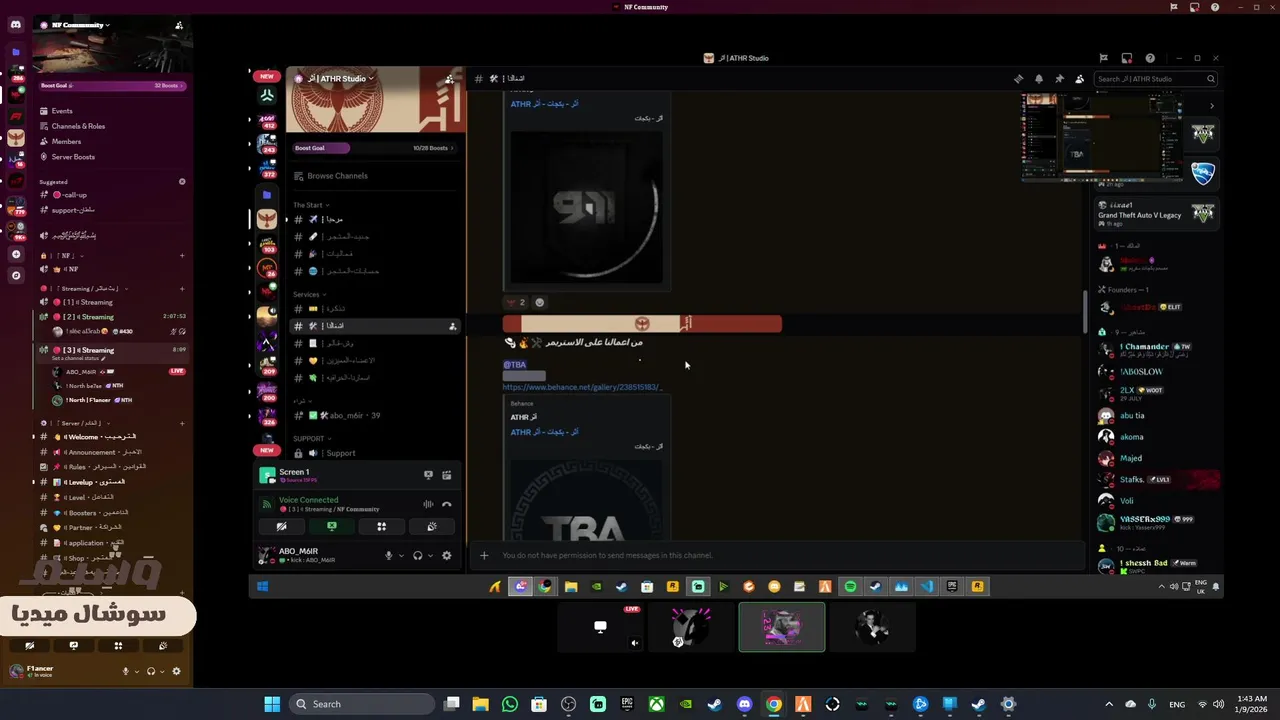Screen dimensions: 1280x720
Task: Open input device options arrow beside F1ancer mic
Action: pos(136,672)
